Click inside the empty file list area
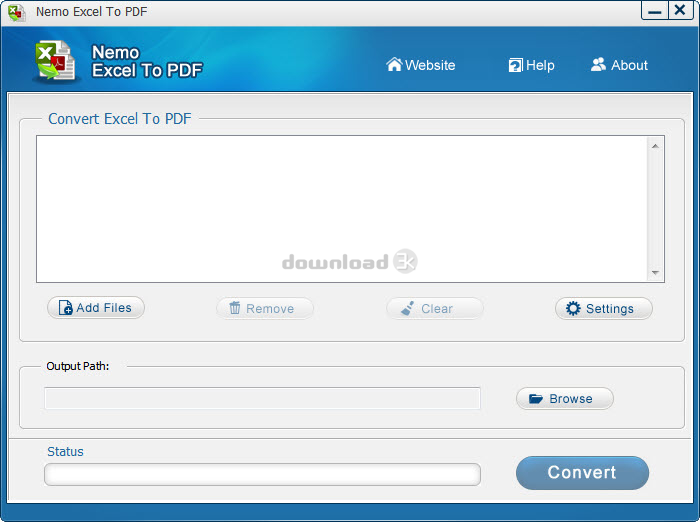The height and width of the screenshot is (522, 700). pyautogui.click(x=340, y=208)
